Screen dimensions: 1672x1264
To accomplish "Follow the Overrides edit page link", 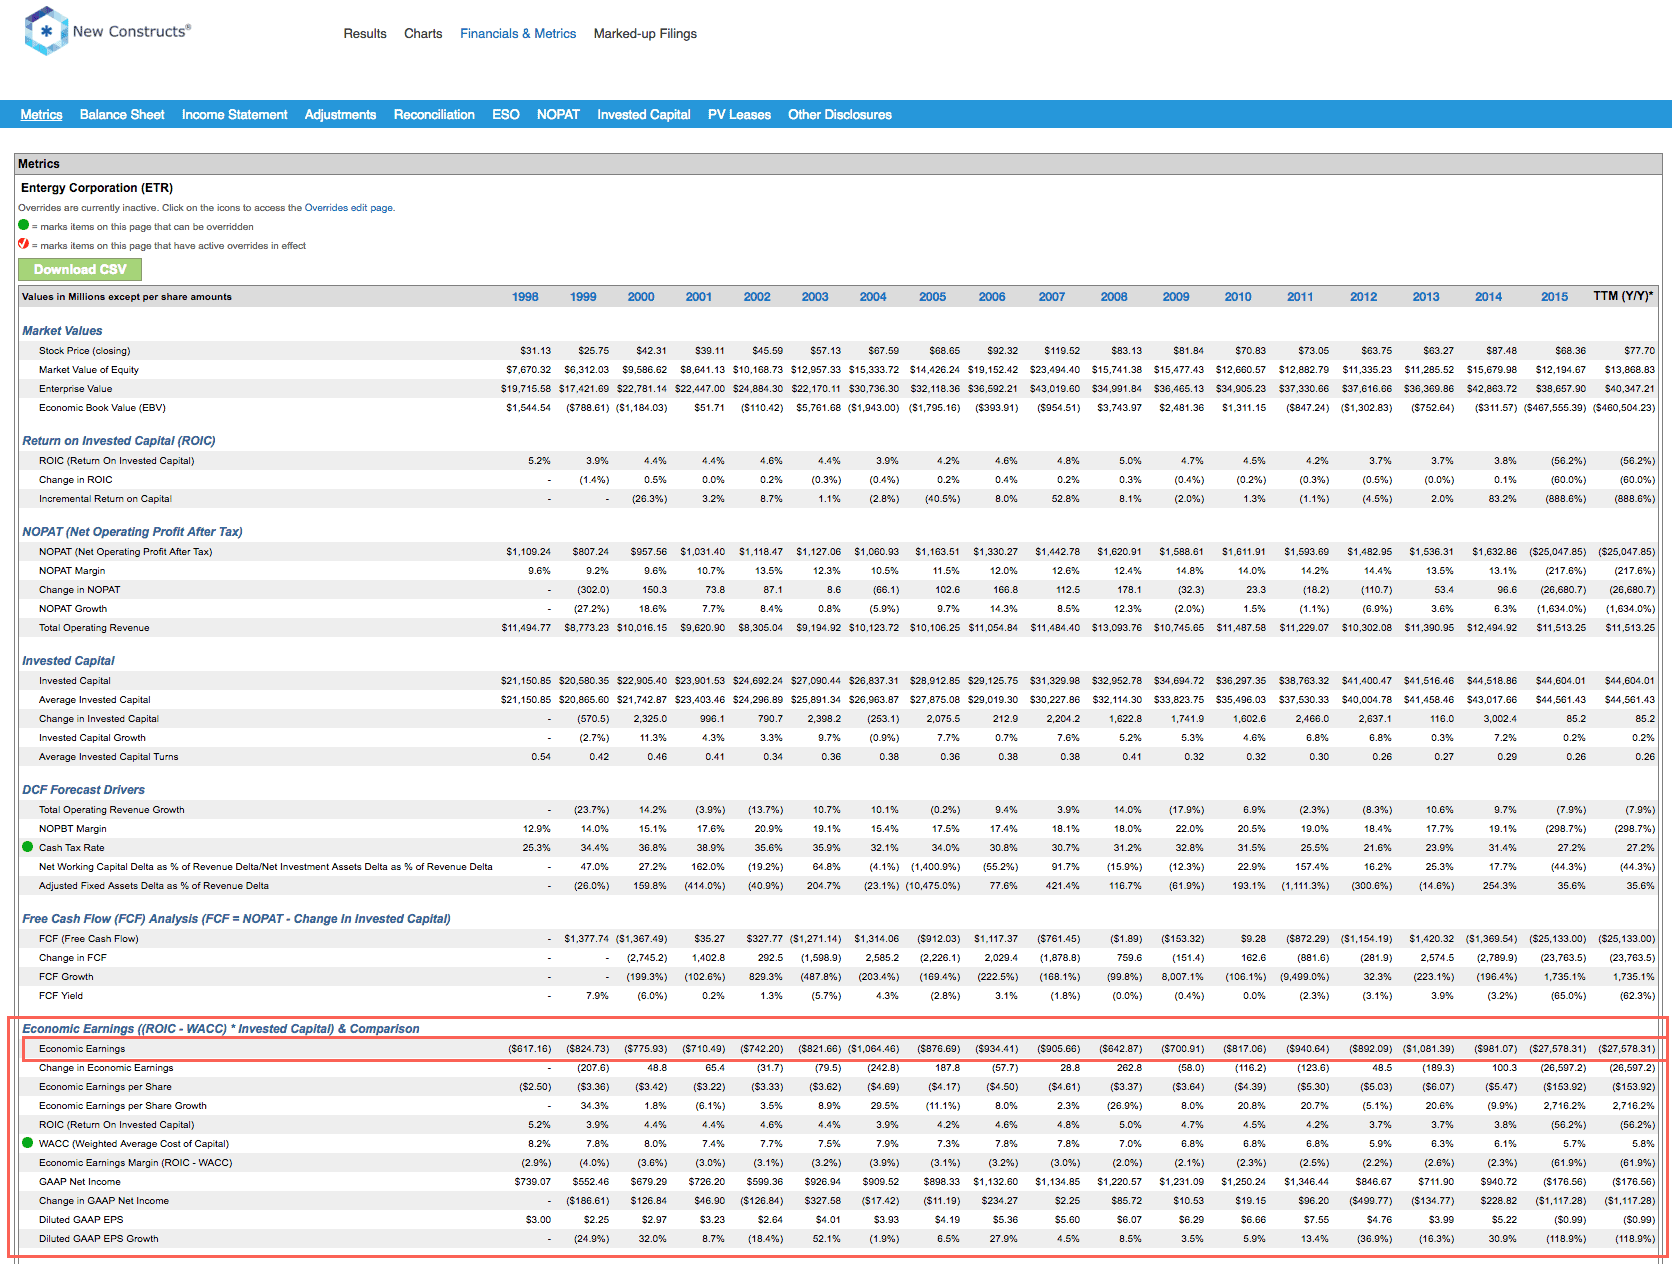I will [349, 208].
